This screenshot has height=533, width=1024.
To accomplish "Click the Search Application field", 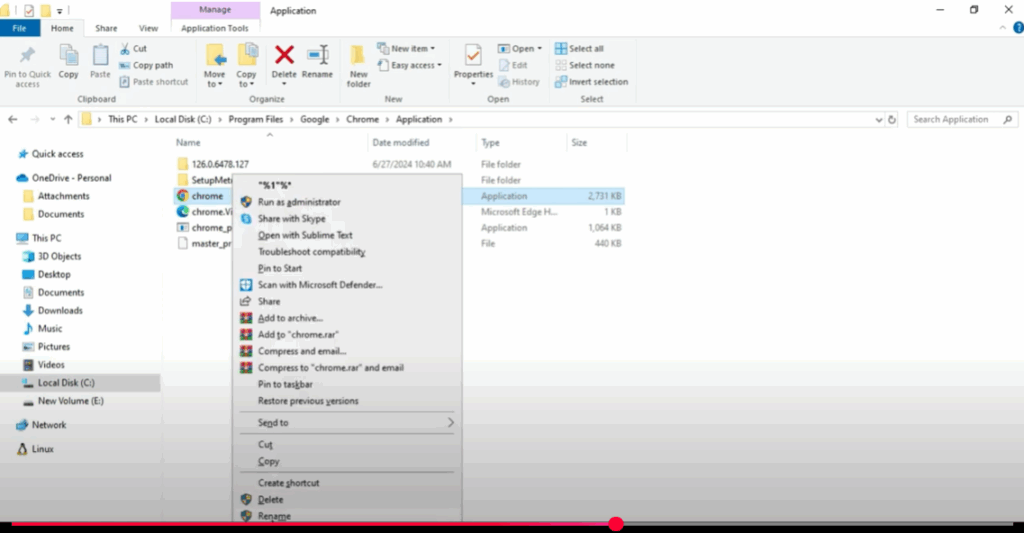I will coord(963,120).
